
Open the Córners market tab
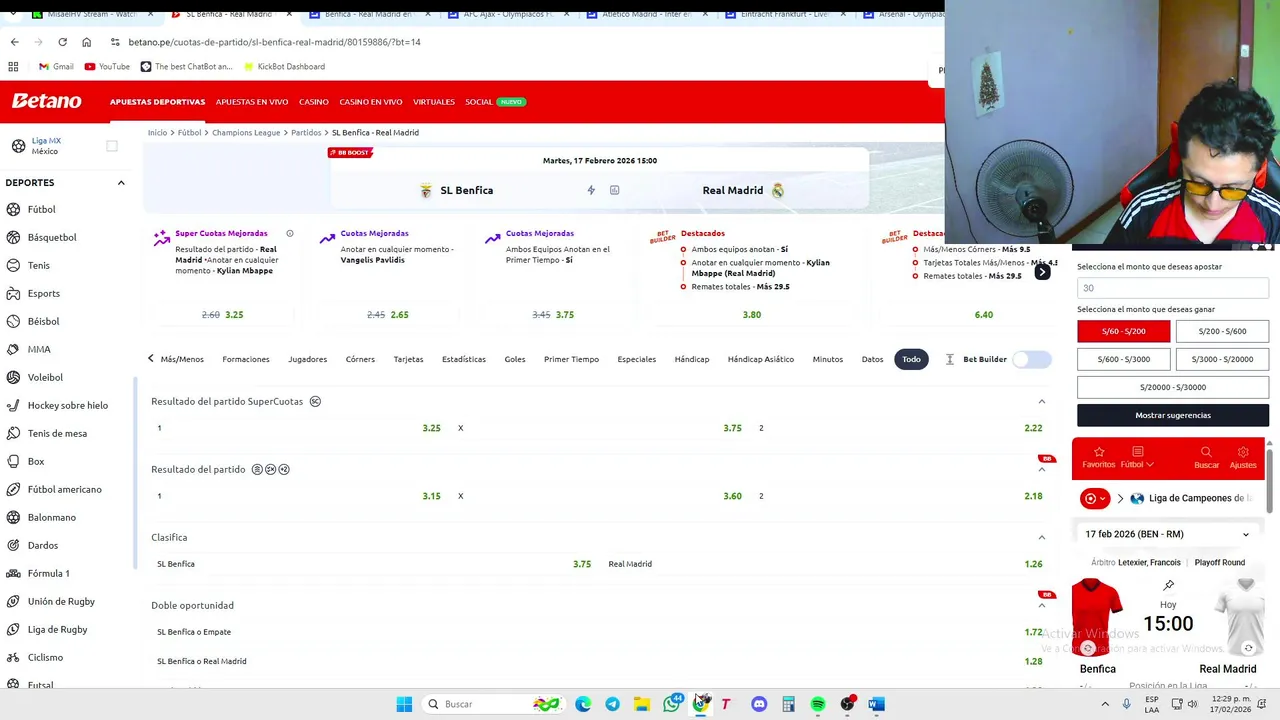click(360, 359)
